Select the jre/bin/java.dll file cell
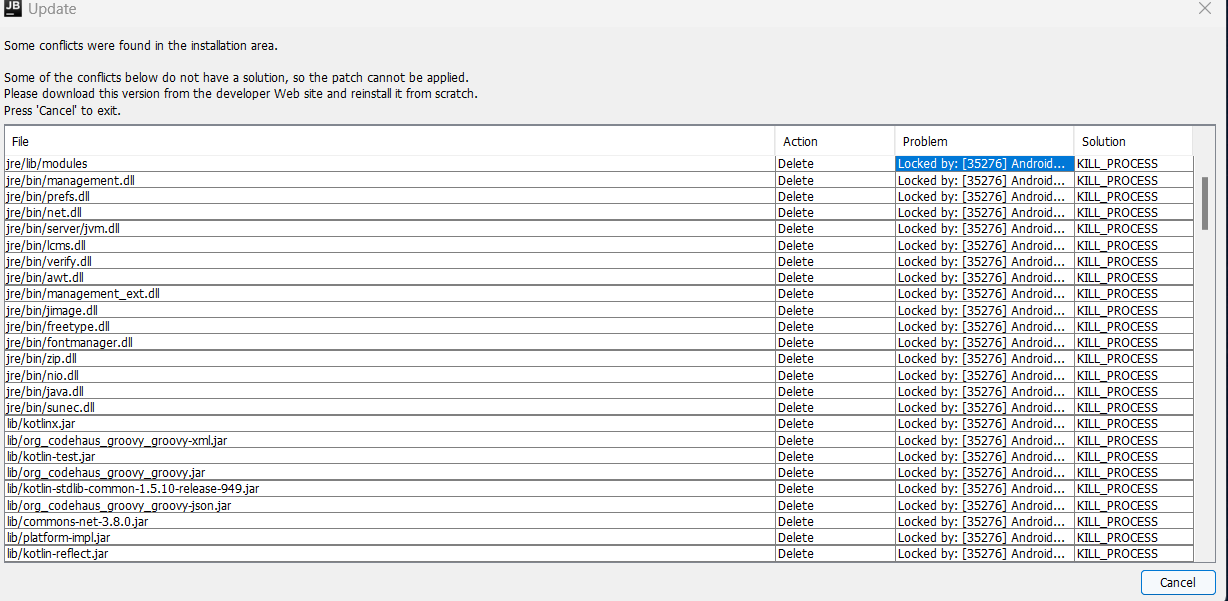Screen dimensions: 1228x601 click(390, 391)
